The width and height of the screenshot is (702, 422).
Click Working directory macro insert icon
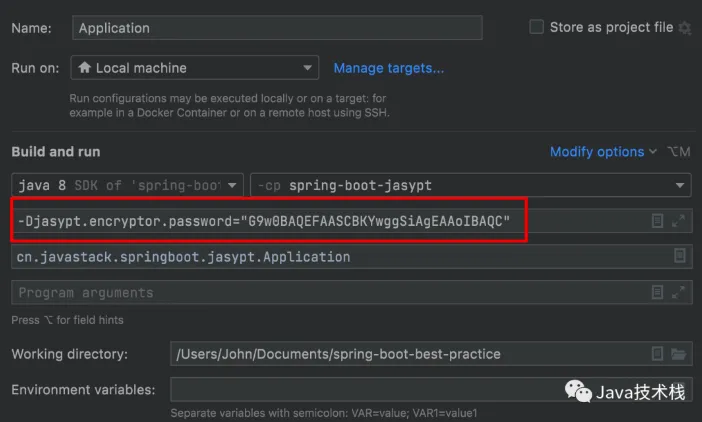(x=657, y=354)
